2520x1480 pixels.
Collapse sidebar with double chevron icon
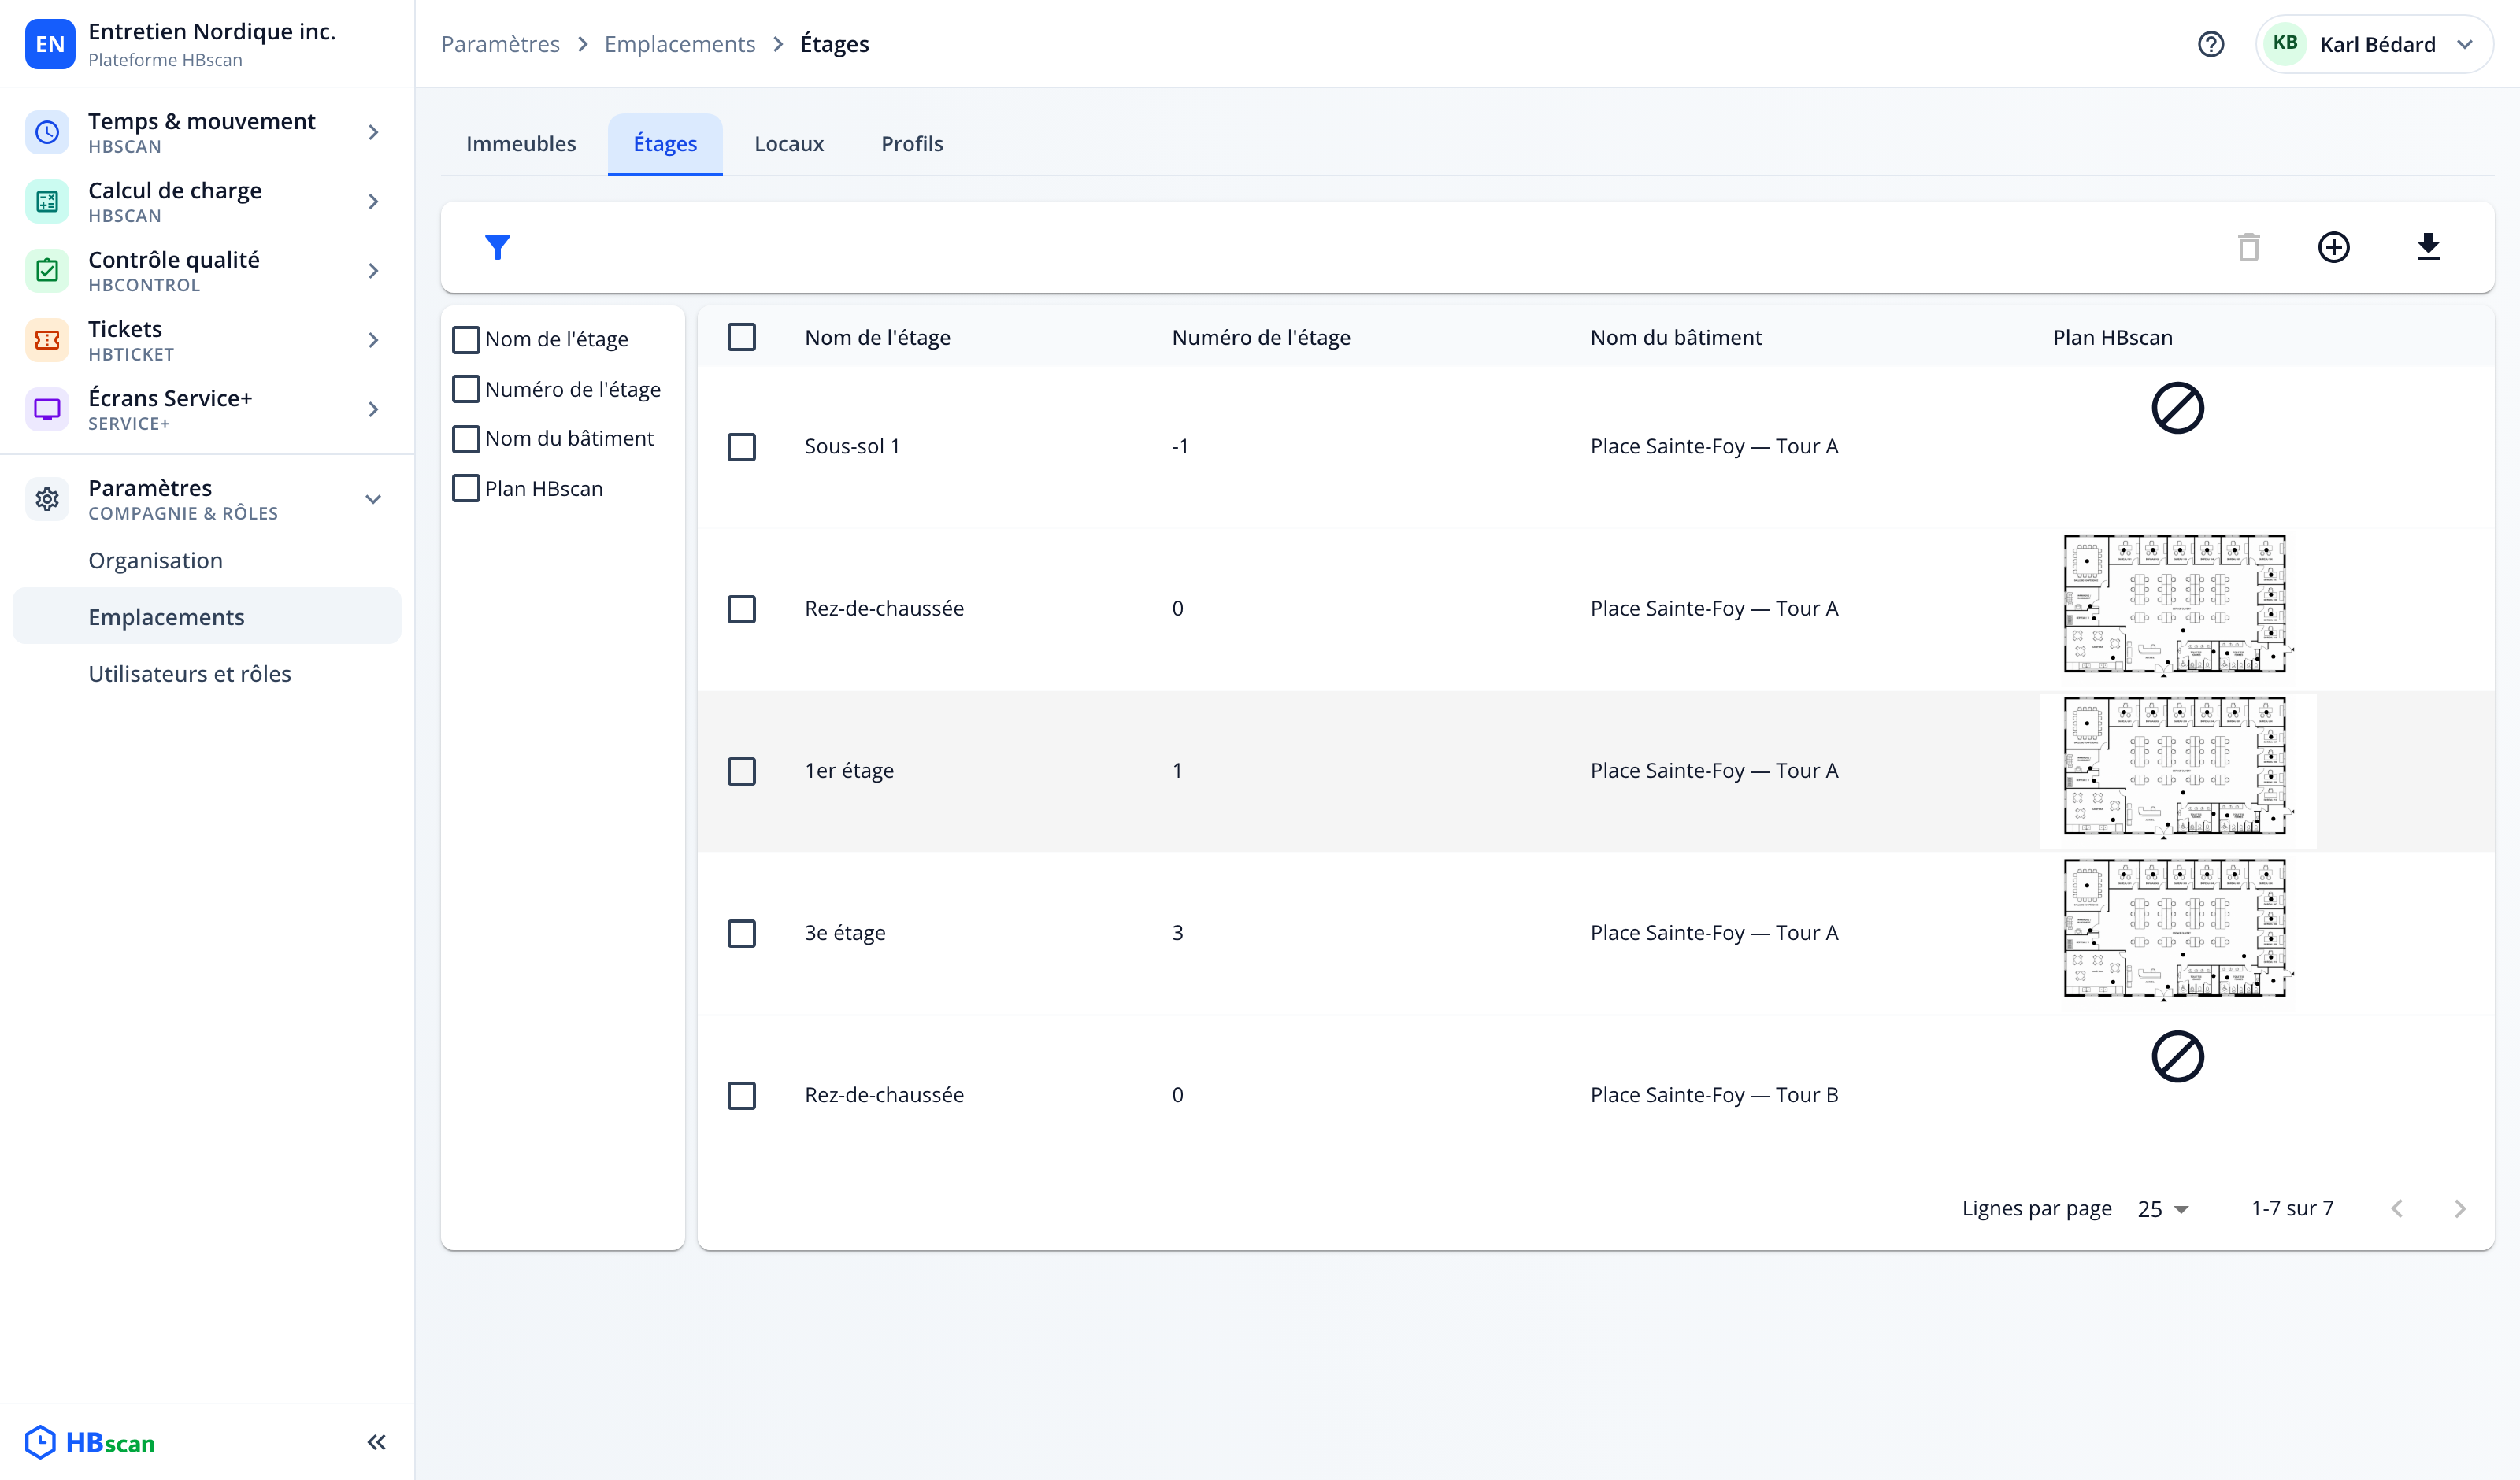[x=376, y=1442]
